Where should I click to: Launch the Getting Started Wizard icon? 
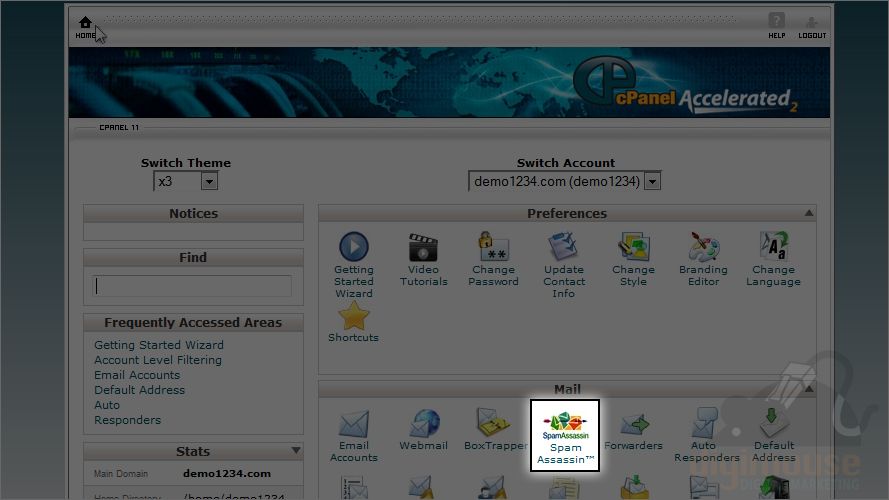(x=354, y=247)
